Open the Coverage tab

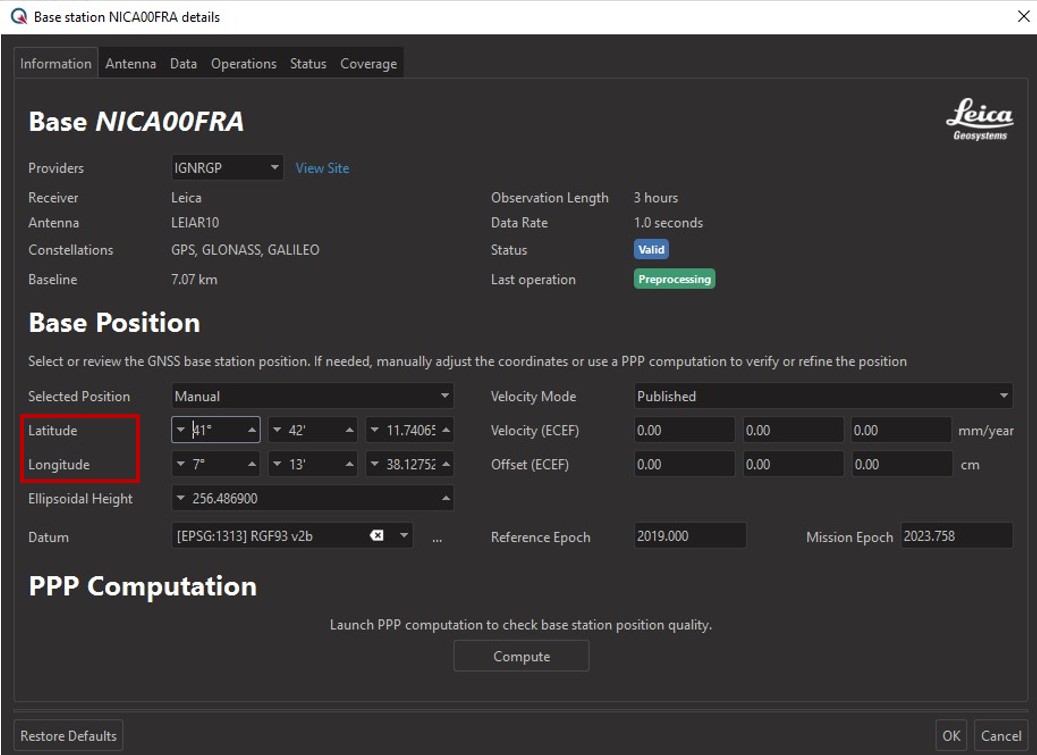[368, 63]
